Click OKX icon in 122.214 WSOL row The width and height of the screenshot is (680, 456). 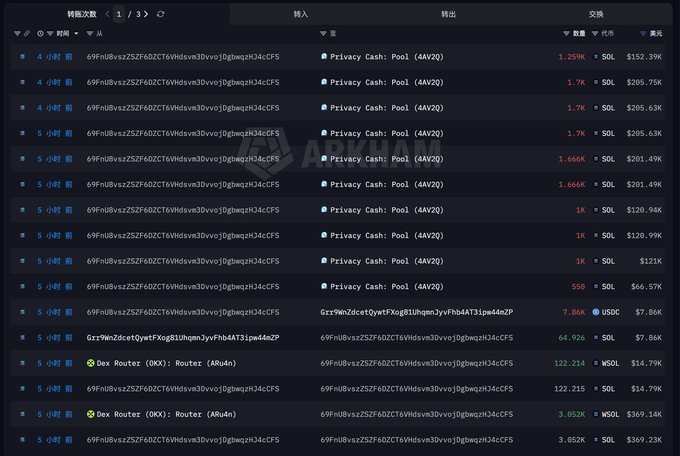click(91, 363)
